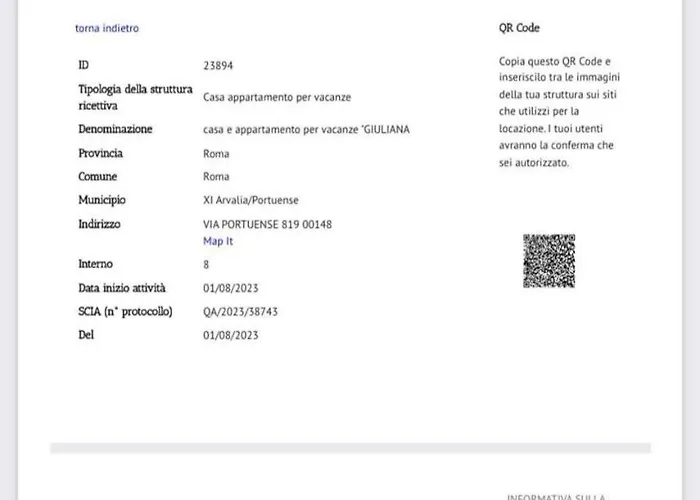Screen dimensions: 700x500
Task: Click the Comune value 'Roma'
Action: tap(216, 177)
